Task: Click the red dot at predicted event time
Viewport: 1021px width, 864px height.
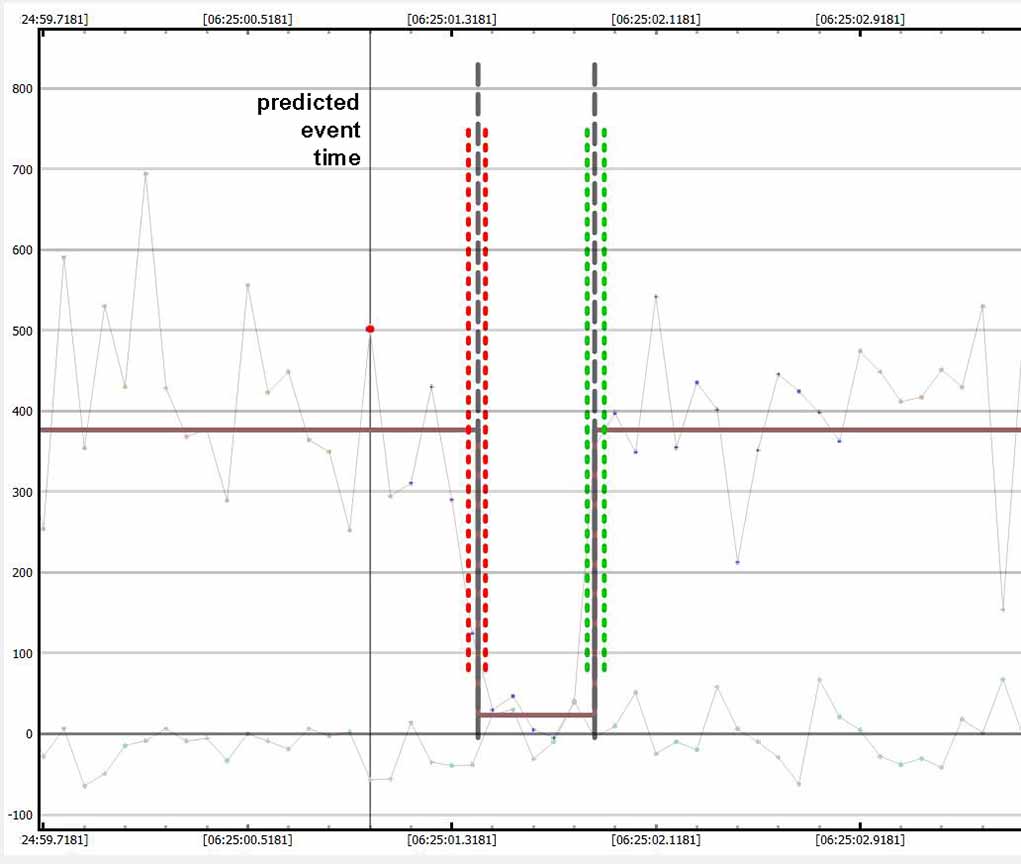Action: 370,328
